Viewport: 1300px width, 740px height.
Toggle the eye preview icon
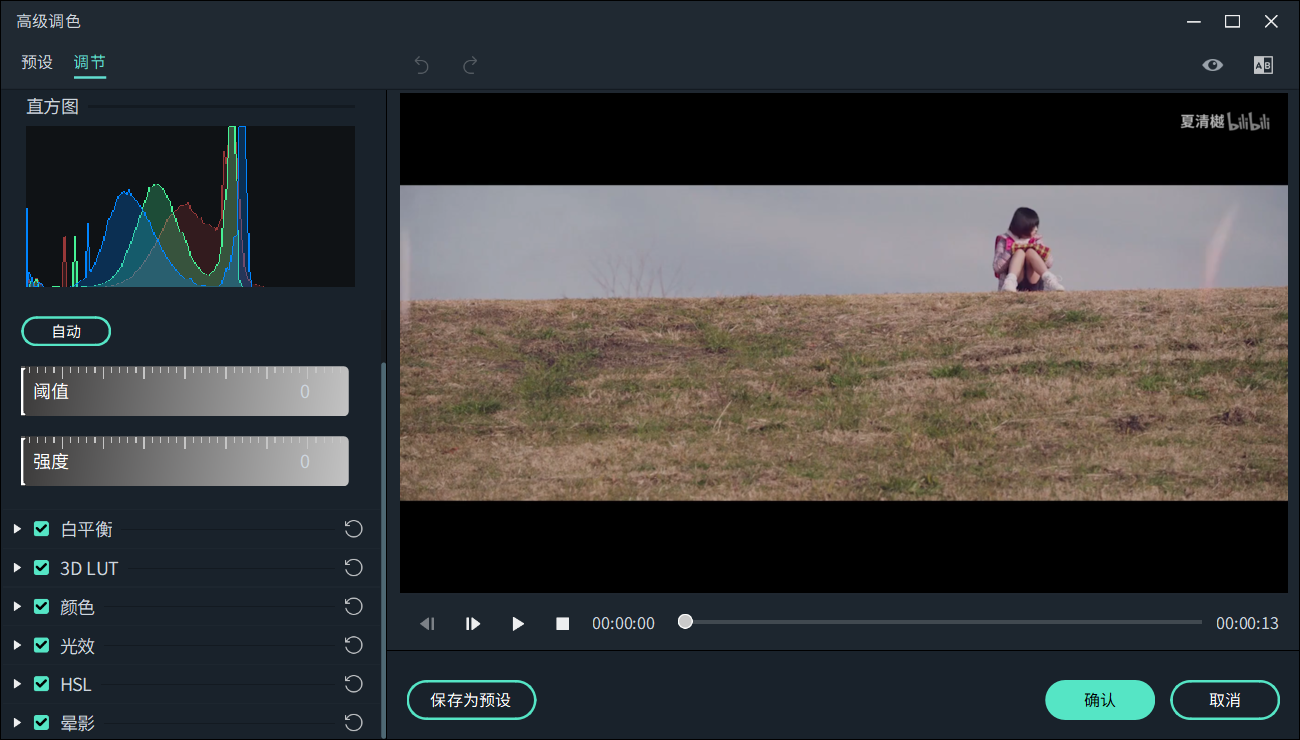click(1212, 65)
